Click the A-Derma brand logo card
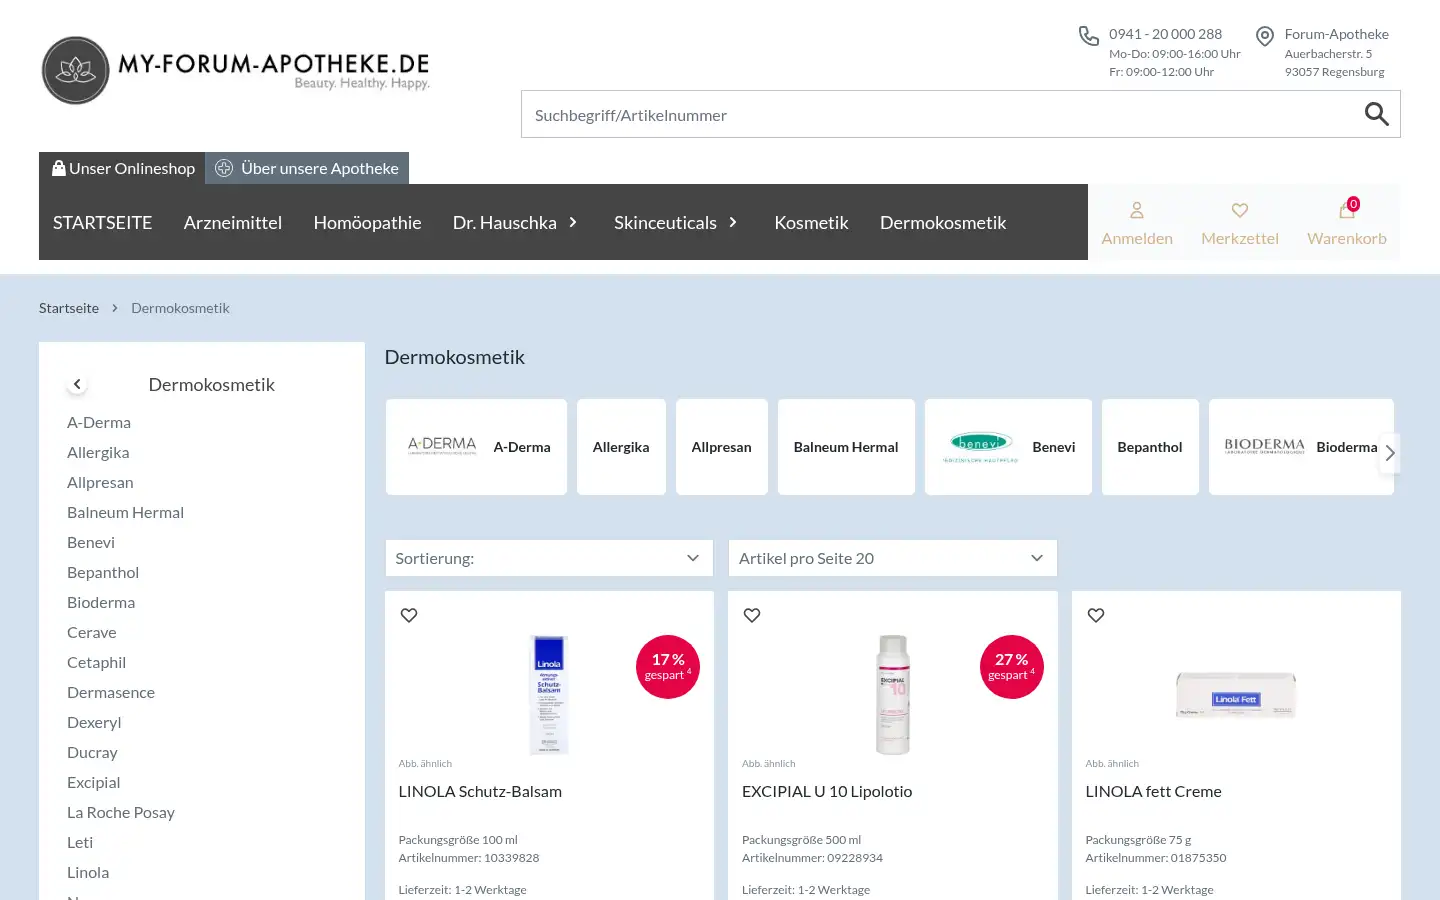This screenshot has width=1440, height=900. (x=476, y=447)
